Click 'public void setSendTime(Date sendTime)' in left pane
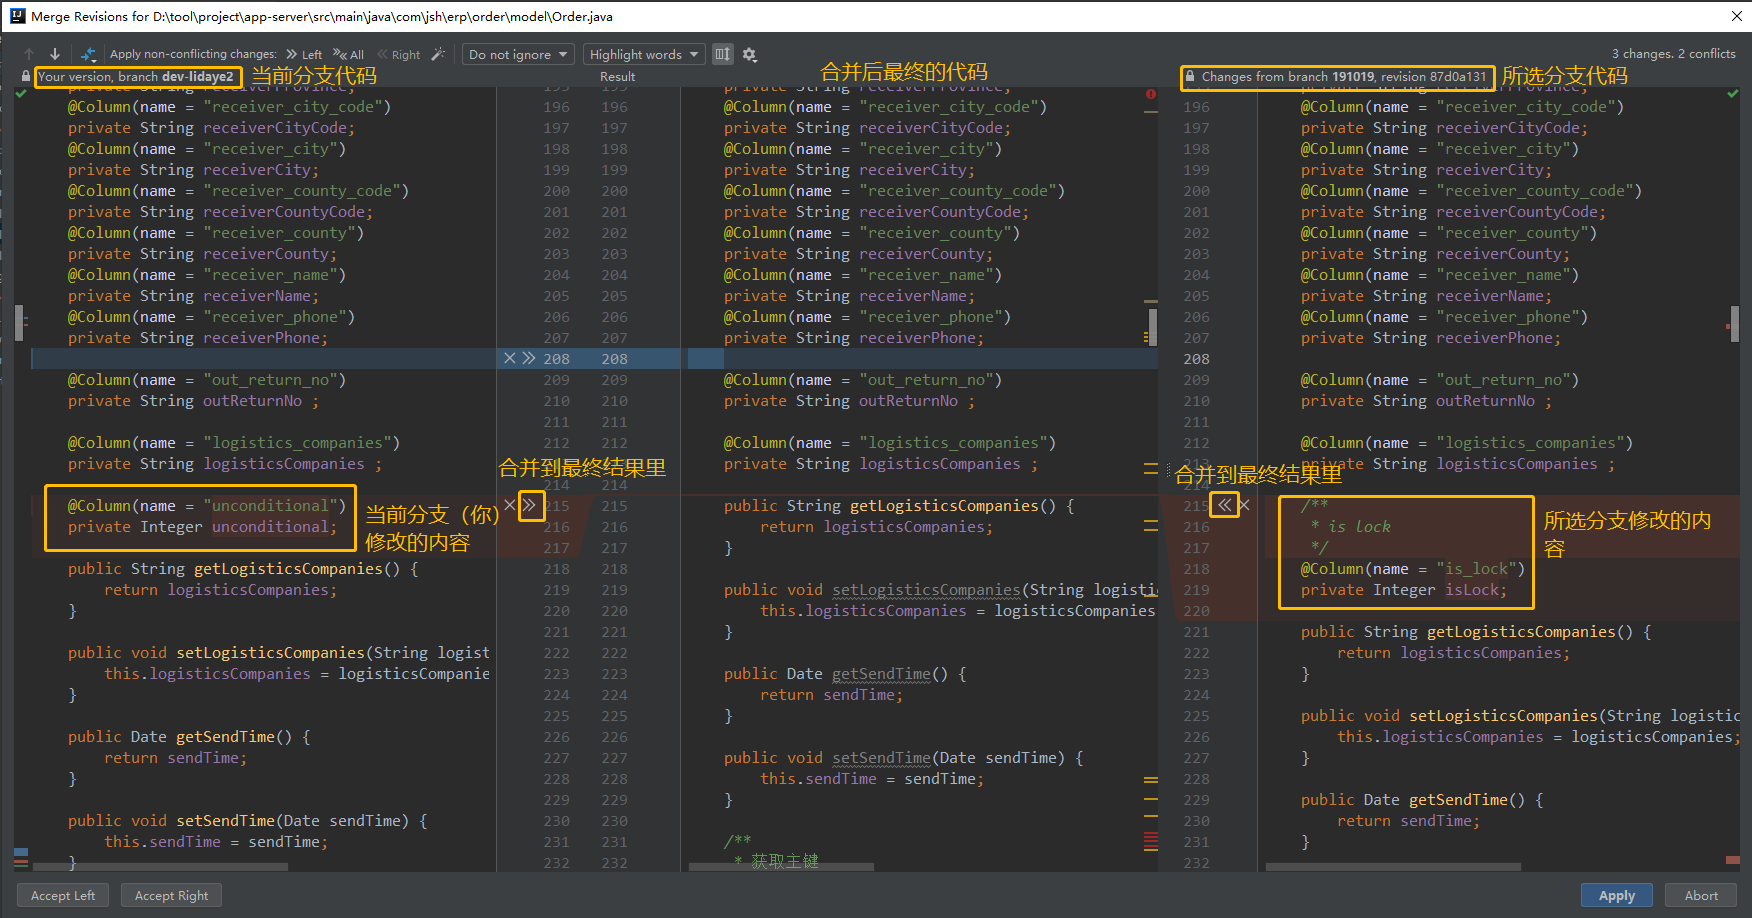1752x918 pixels. [x=248, y=821]
